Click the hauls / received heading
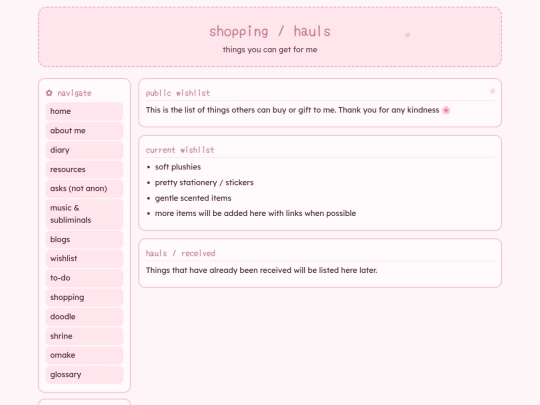 [180, 253]
